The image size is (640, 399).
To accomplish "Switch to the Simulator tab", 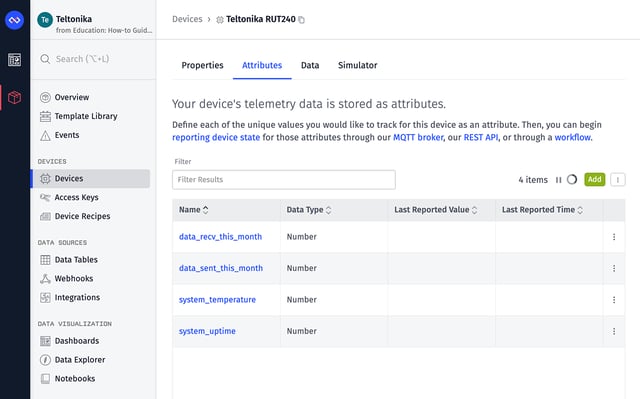I will [x=358, y=65].
